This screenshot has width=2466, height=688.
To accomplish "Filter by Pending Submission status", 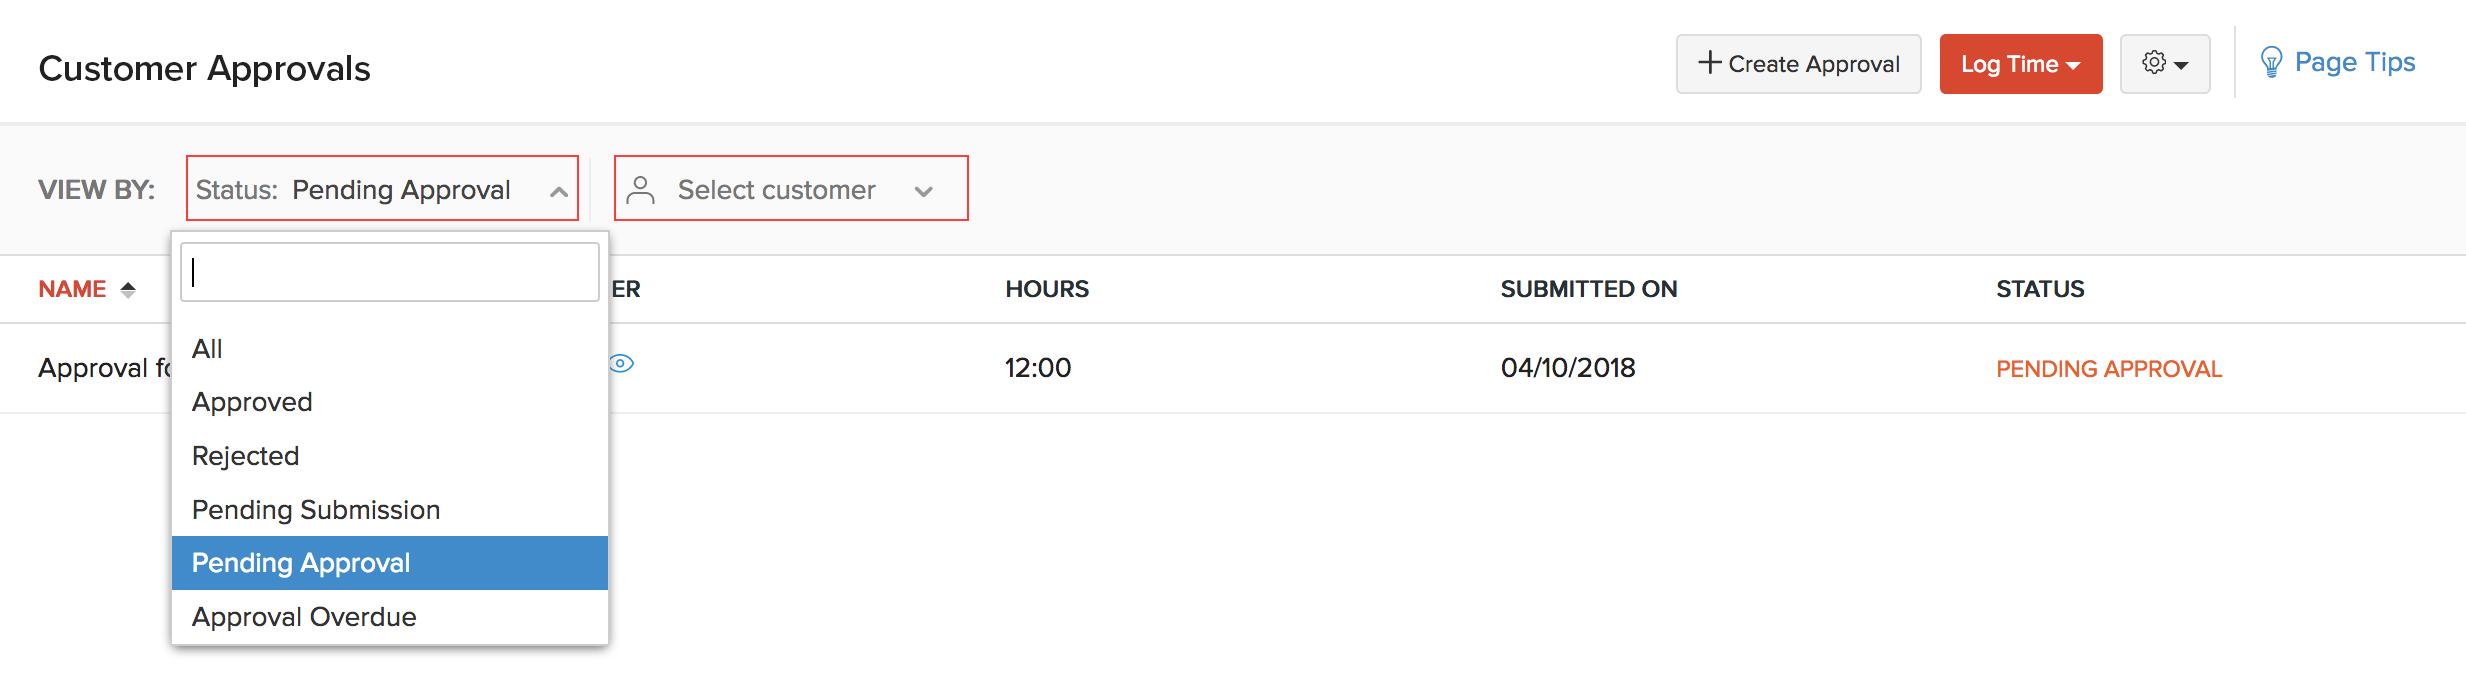I will point(316,510).
